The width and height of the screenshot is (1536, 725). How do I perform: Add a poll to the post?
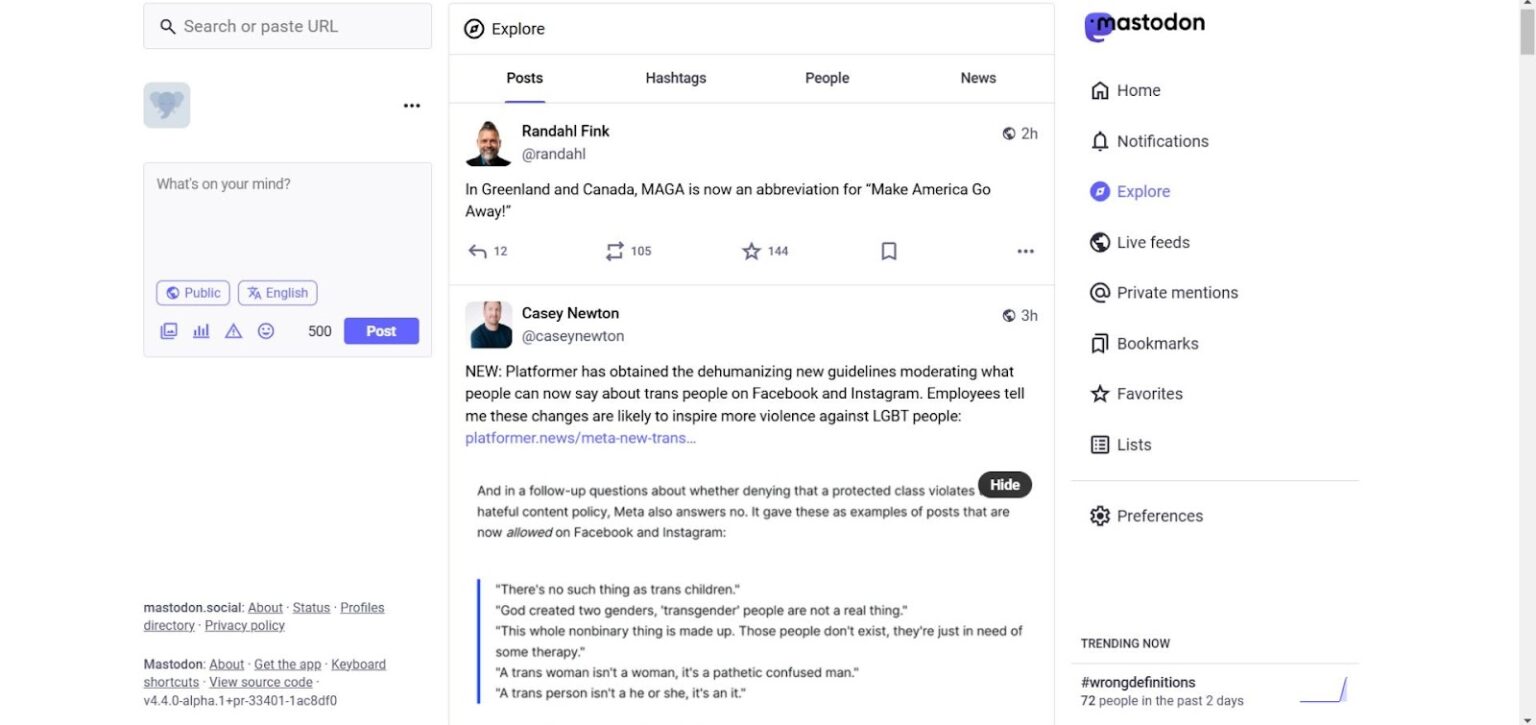point(201,331)
